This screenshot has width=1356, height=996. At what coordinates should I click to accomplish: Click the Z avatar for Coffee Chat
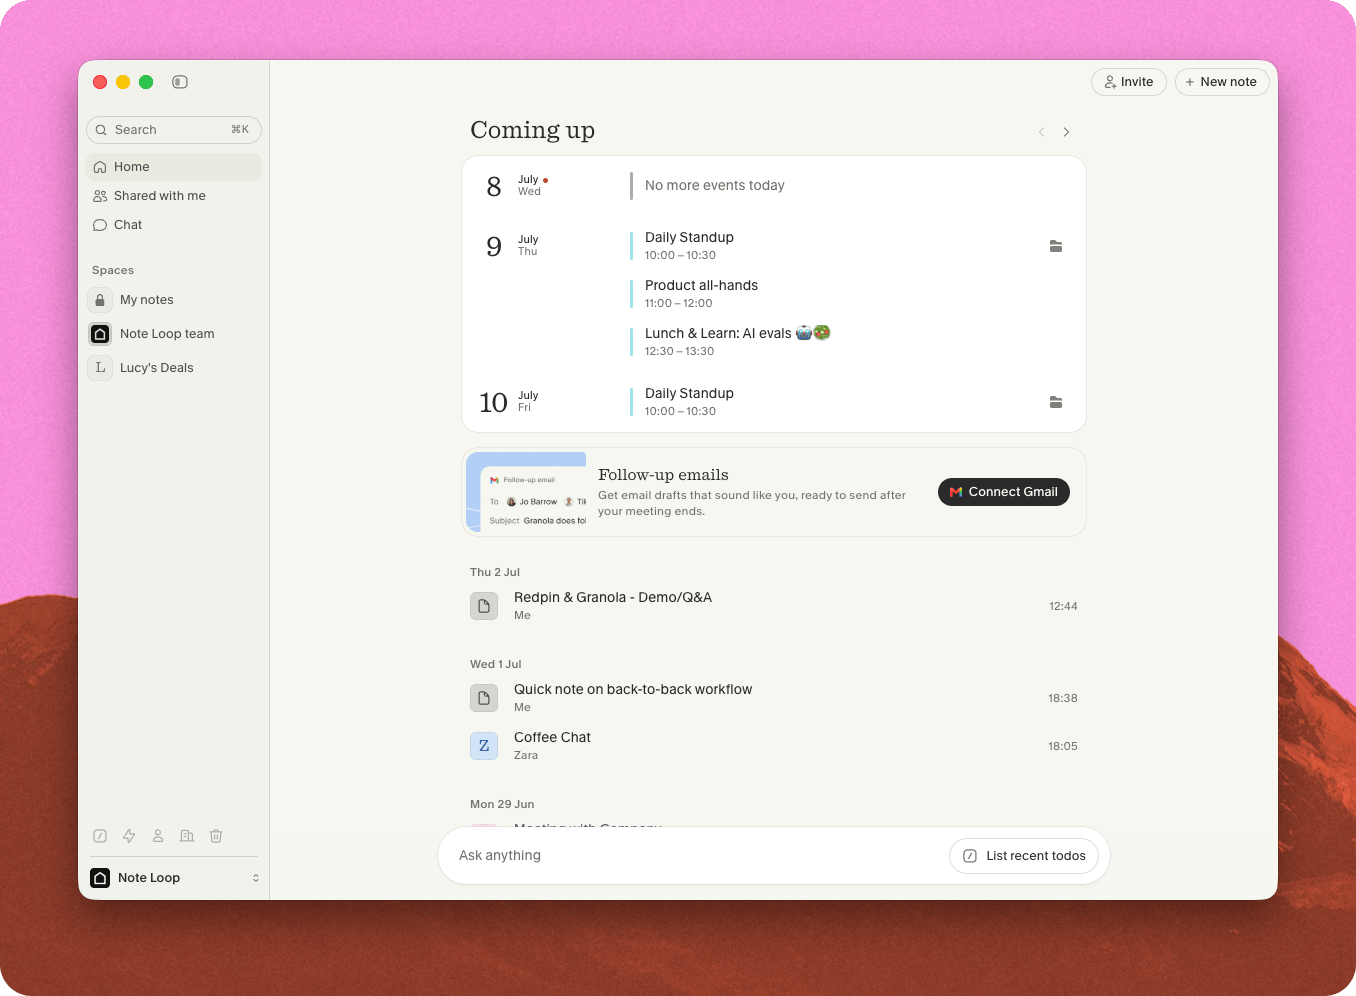pos(484,746)
